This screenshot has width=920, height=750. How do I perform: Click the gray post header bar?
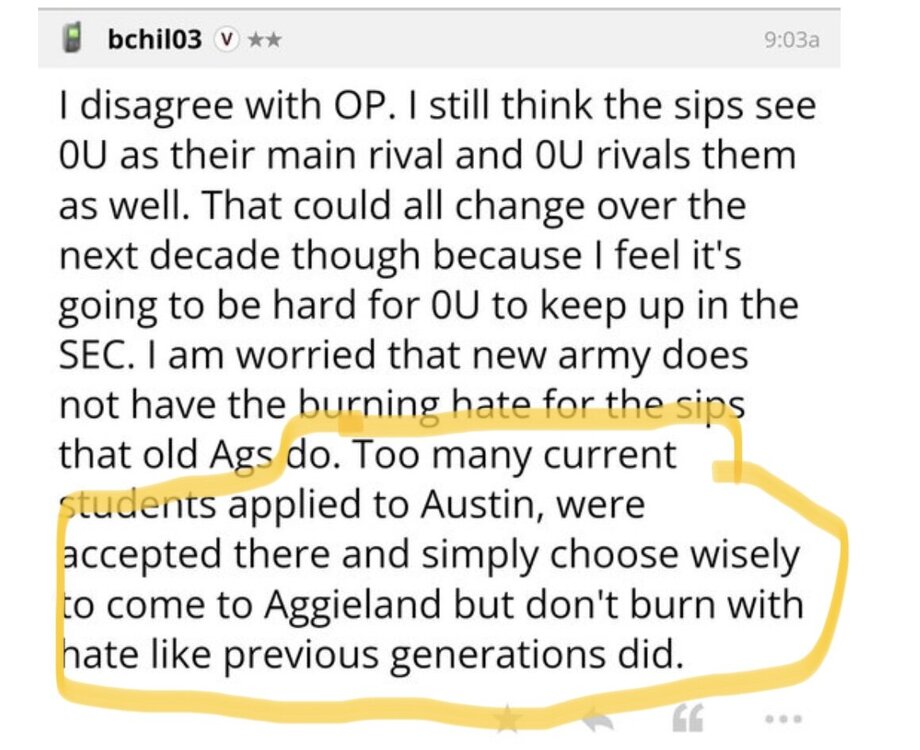point(500,40)
